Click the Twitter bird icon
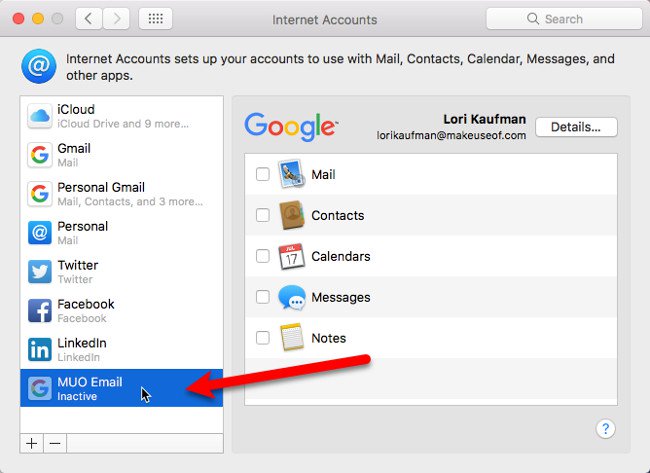Viewport: 650px width, 473px height. pos(40,272)
